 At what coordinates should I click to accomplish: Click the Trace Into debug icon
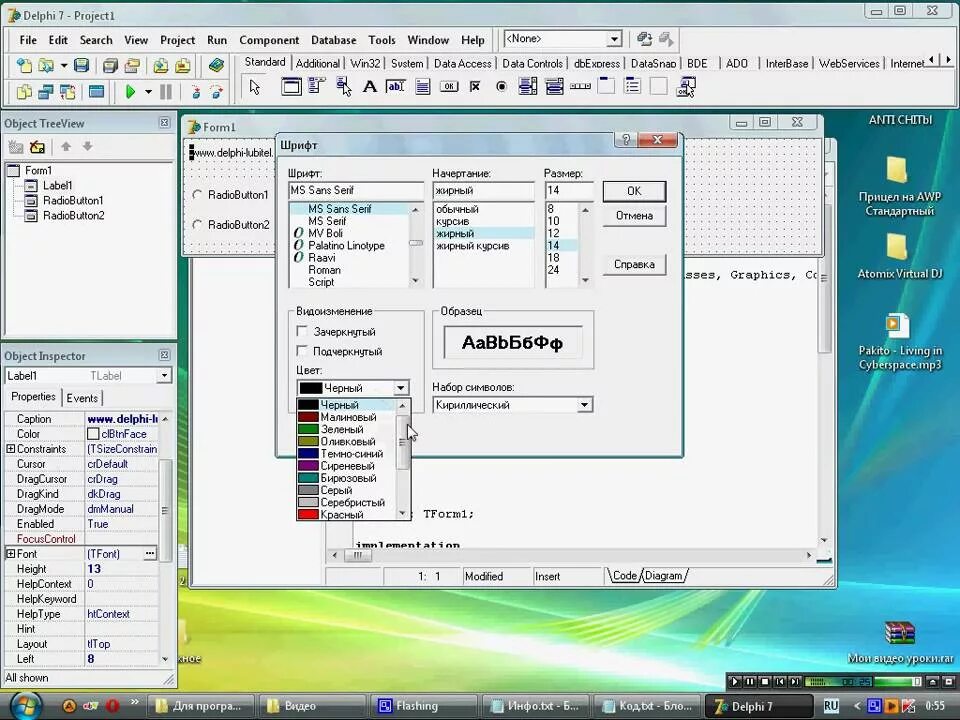(195, 92)
